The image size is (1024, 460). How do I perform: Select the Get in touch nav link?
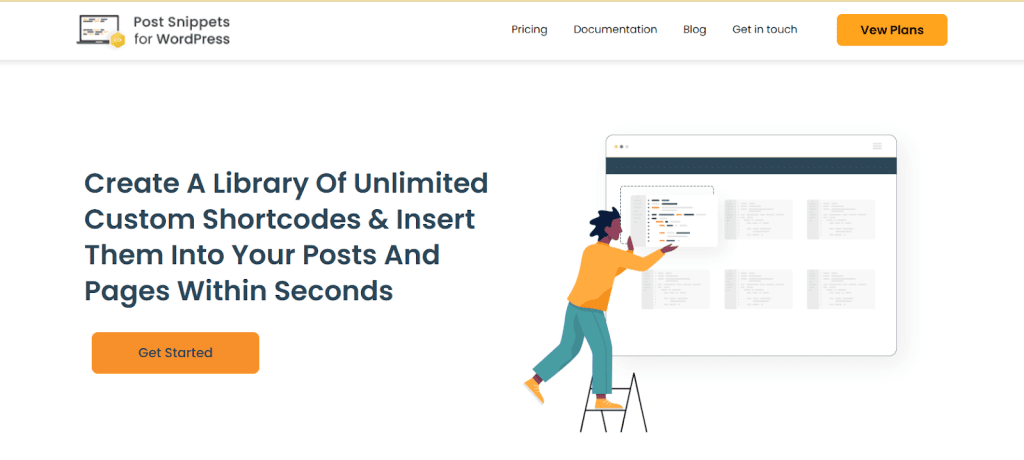point(764,30)
